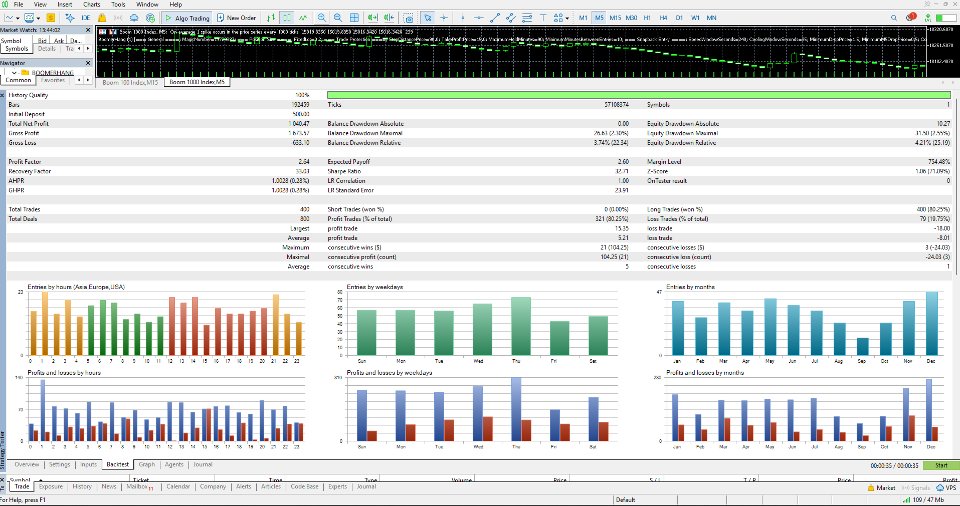Open the search magnifier icon

894,18
